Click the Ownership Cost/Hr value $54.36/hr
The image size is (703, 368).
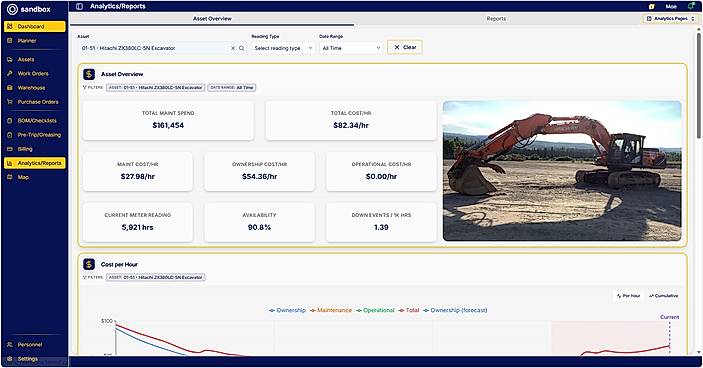pos(259,177)
